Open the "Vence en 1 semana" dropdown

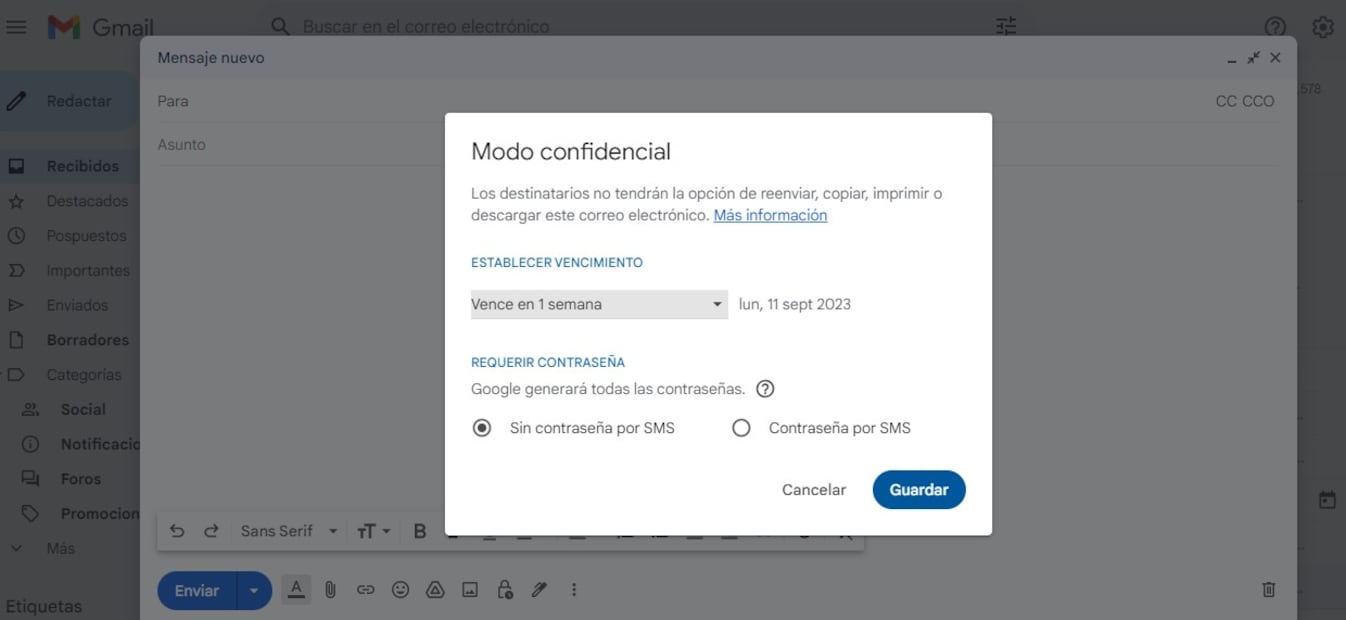pyautogui.click(x=598, y=304)
